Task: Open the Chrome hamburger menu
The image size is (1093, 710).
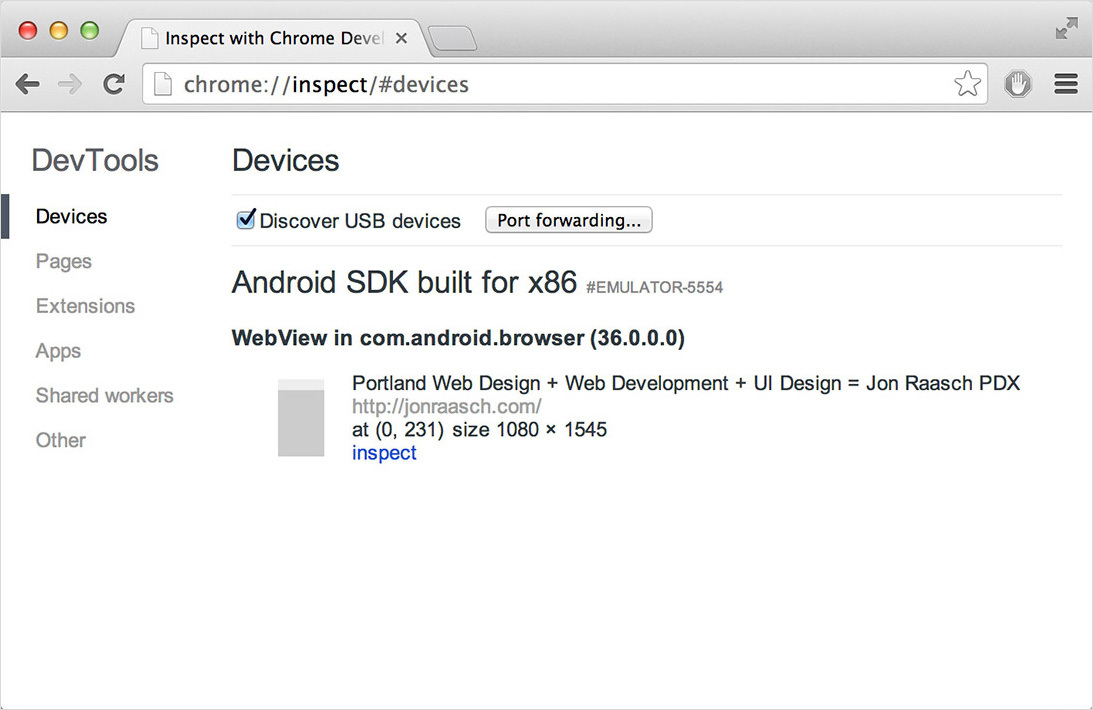Action: 1066,84
